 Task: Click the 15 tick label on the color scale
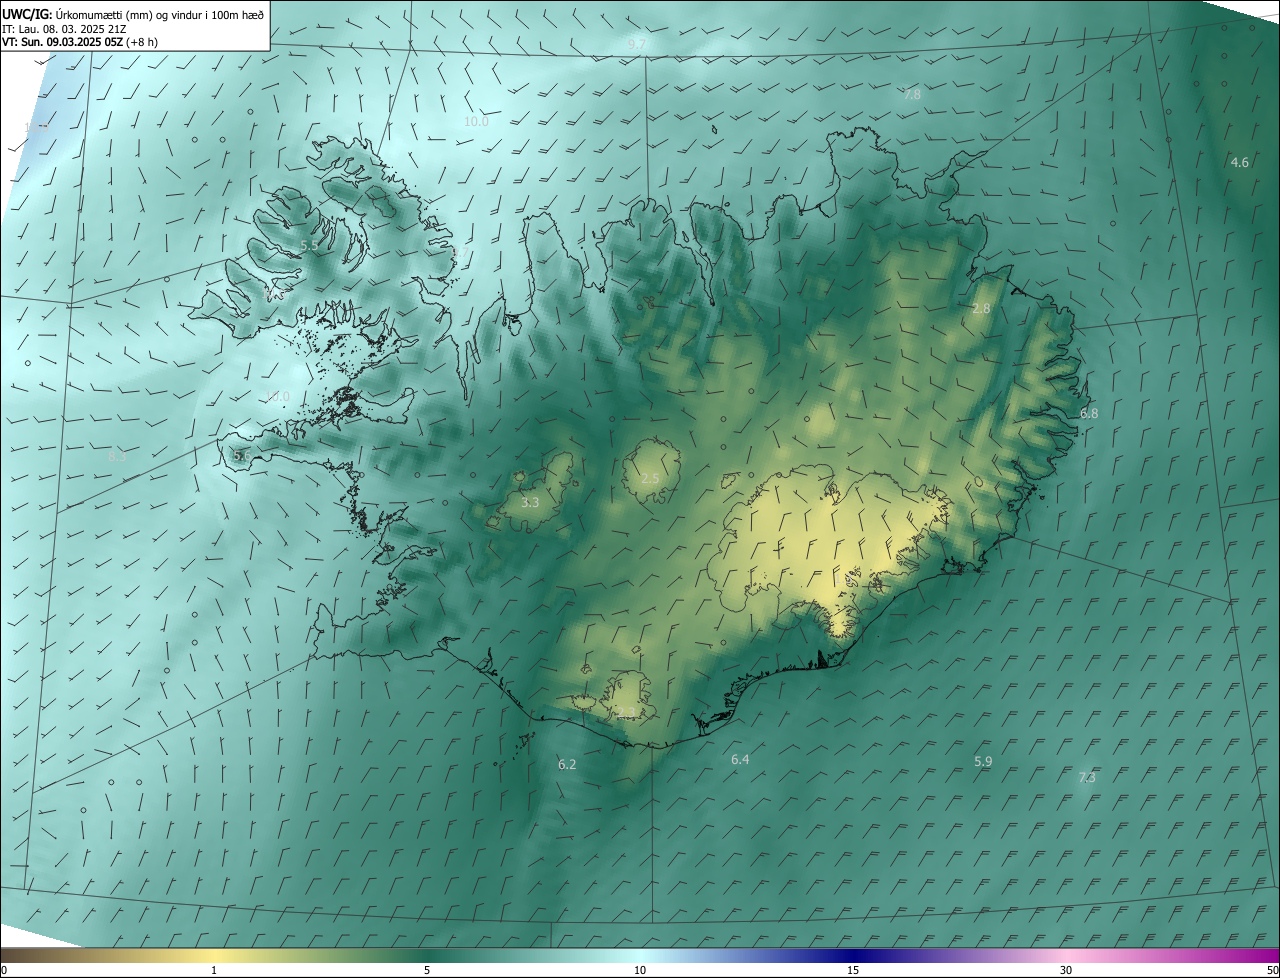[853, 970]
